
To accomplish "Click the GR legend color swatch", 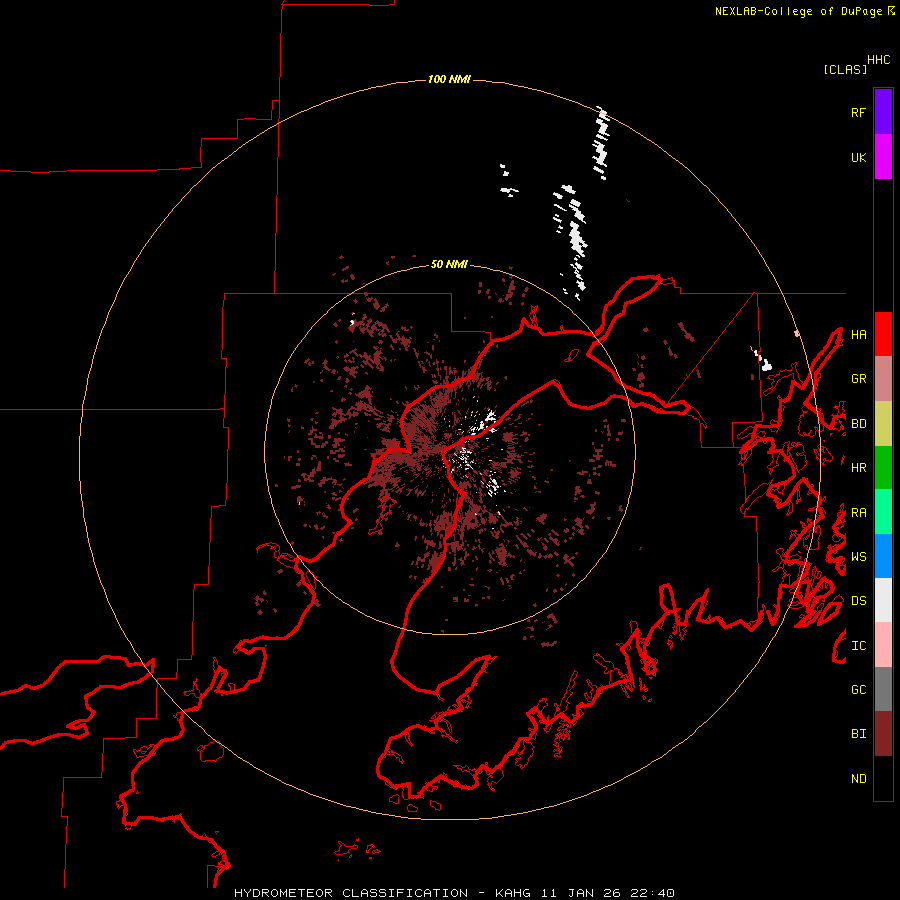I will (x=883, y=378).
